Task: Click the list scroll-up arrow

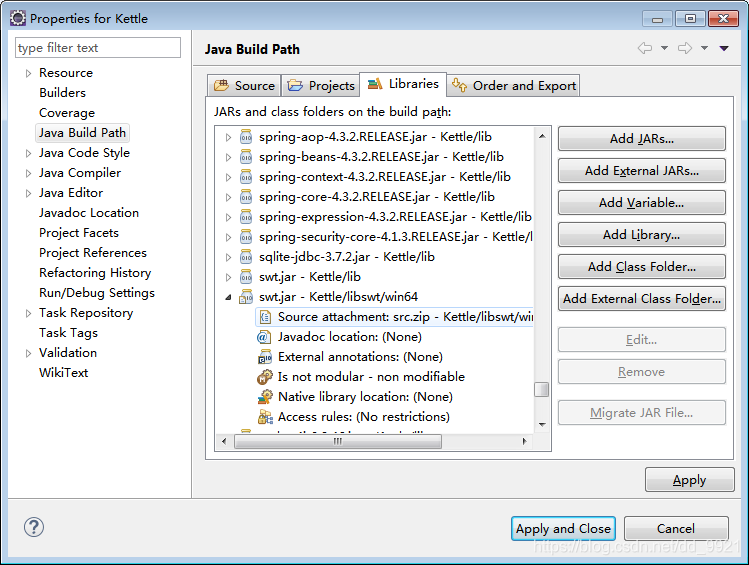Action: [542, 136]
